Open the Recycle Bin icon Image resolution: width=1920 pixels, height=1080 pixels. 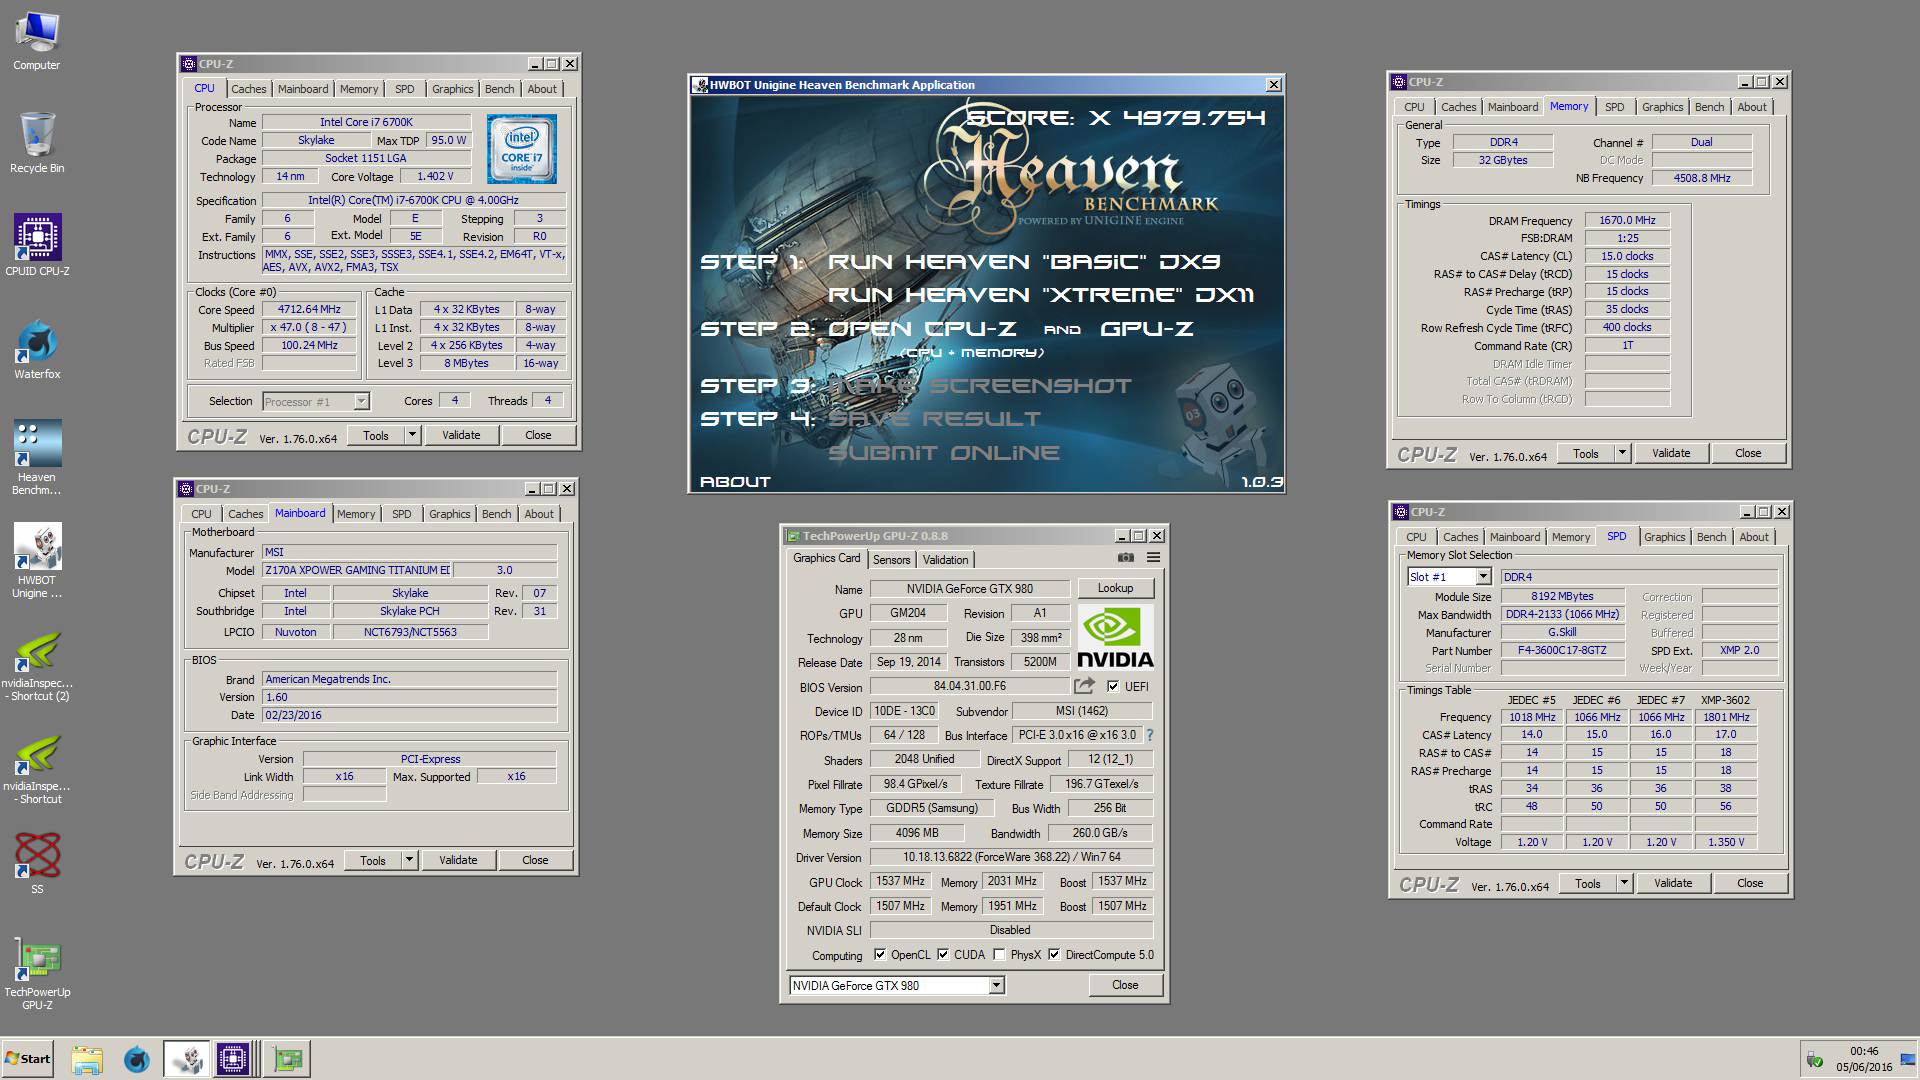tap(37, 142)
